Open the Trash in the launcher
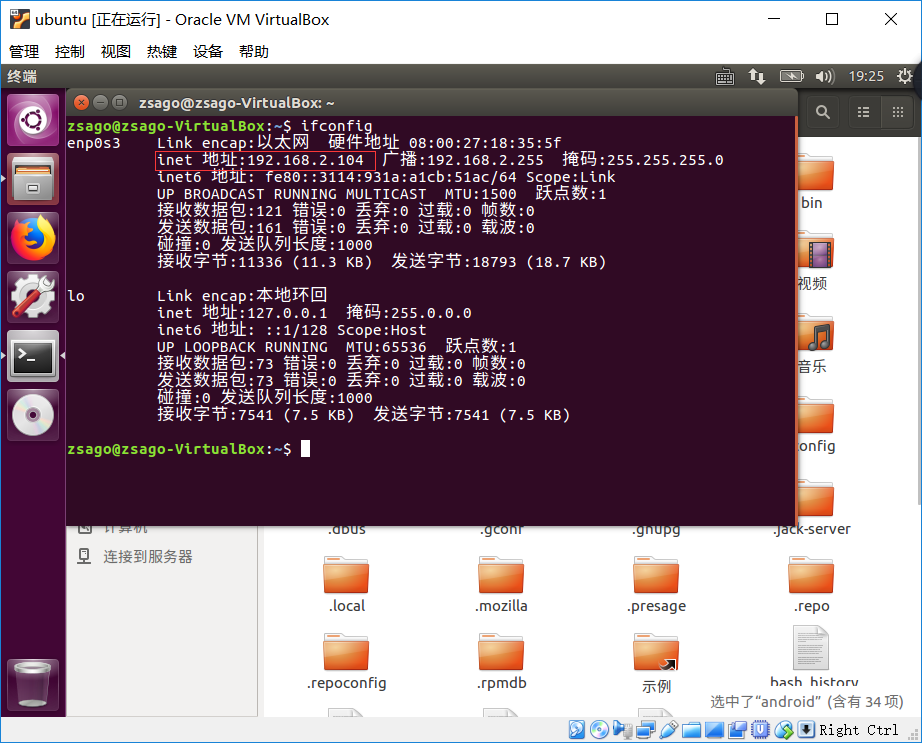922x743 pixels. [x=33, y=684]
